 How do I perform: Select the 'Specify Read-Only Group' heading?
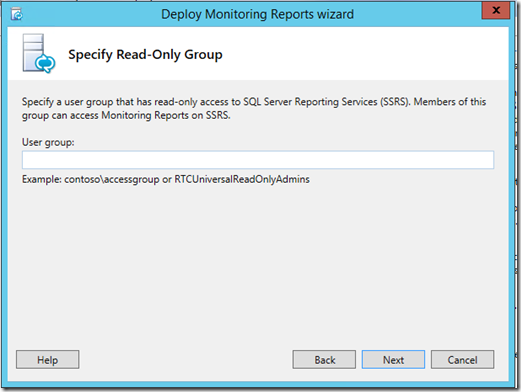coord(145,55)
